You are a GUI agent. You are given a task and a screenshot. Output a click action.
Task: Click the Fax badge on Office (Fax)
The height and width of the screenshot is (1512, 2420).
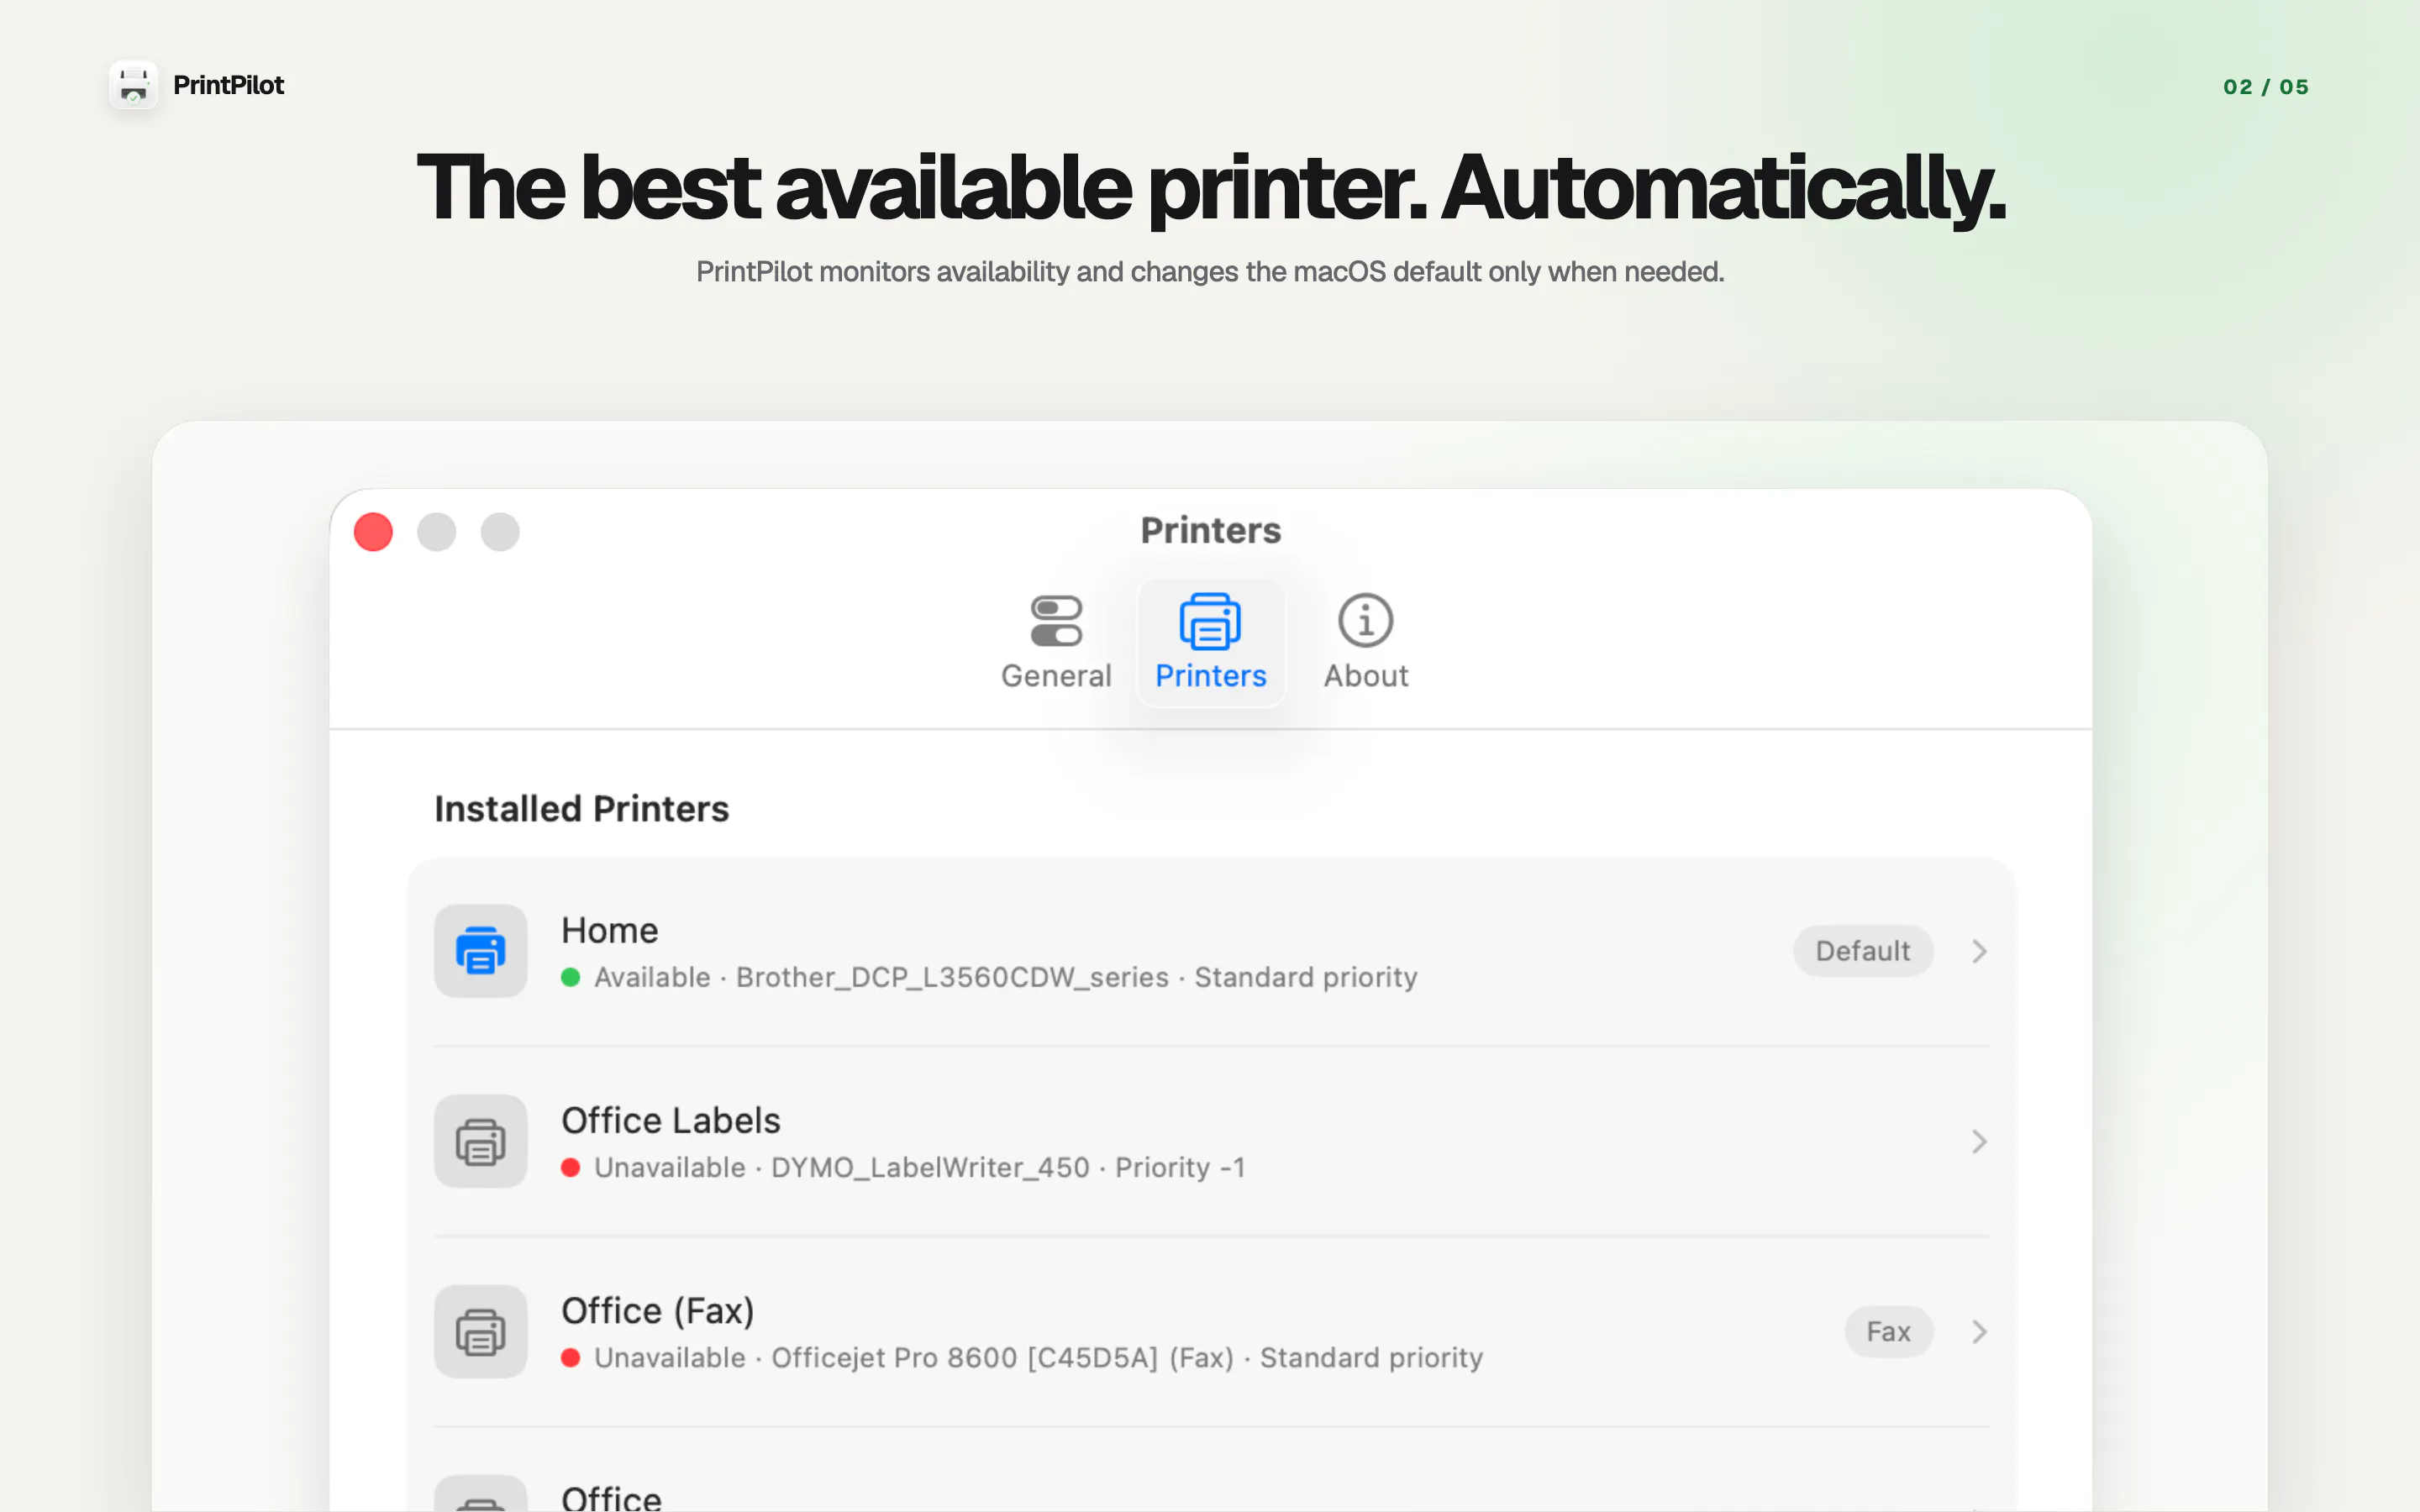pyautogui.click(x=1888, y=1331)
